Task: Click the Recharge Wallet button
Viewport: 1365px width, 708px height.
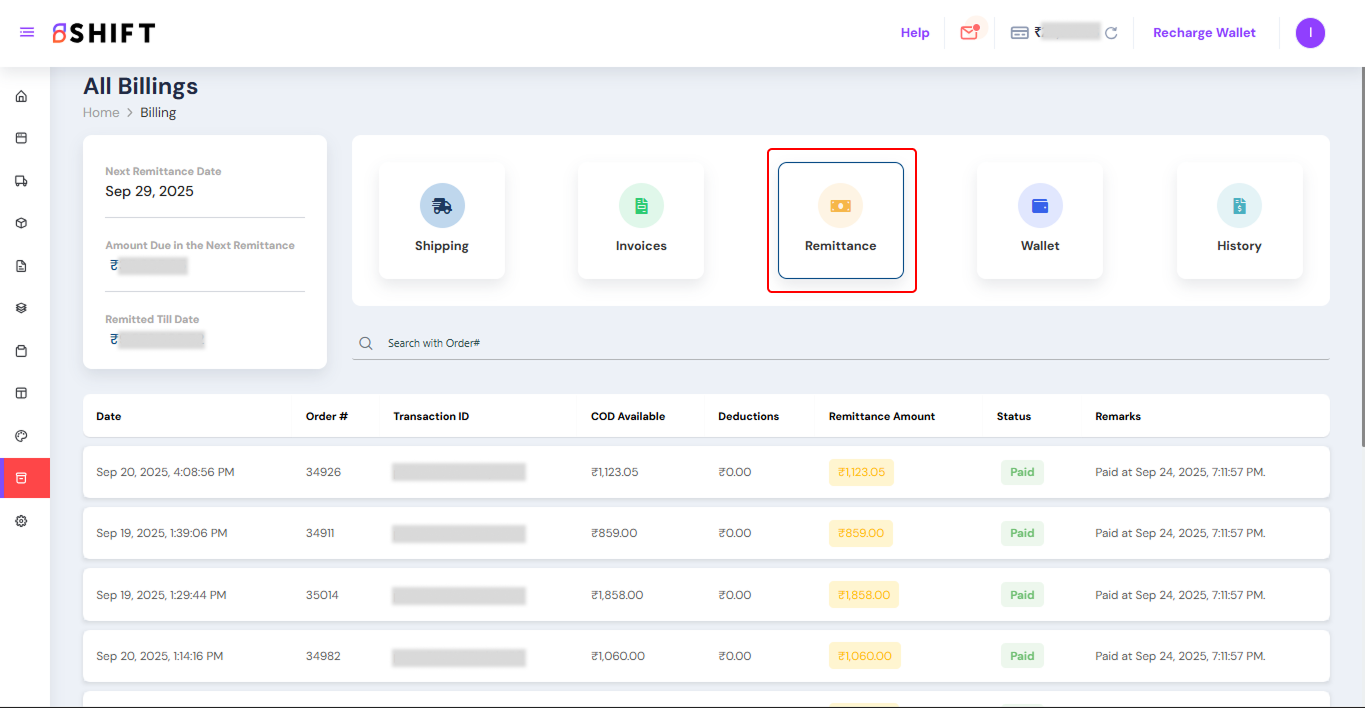Action: [x=1204, y=33]
